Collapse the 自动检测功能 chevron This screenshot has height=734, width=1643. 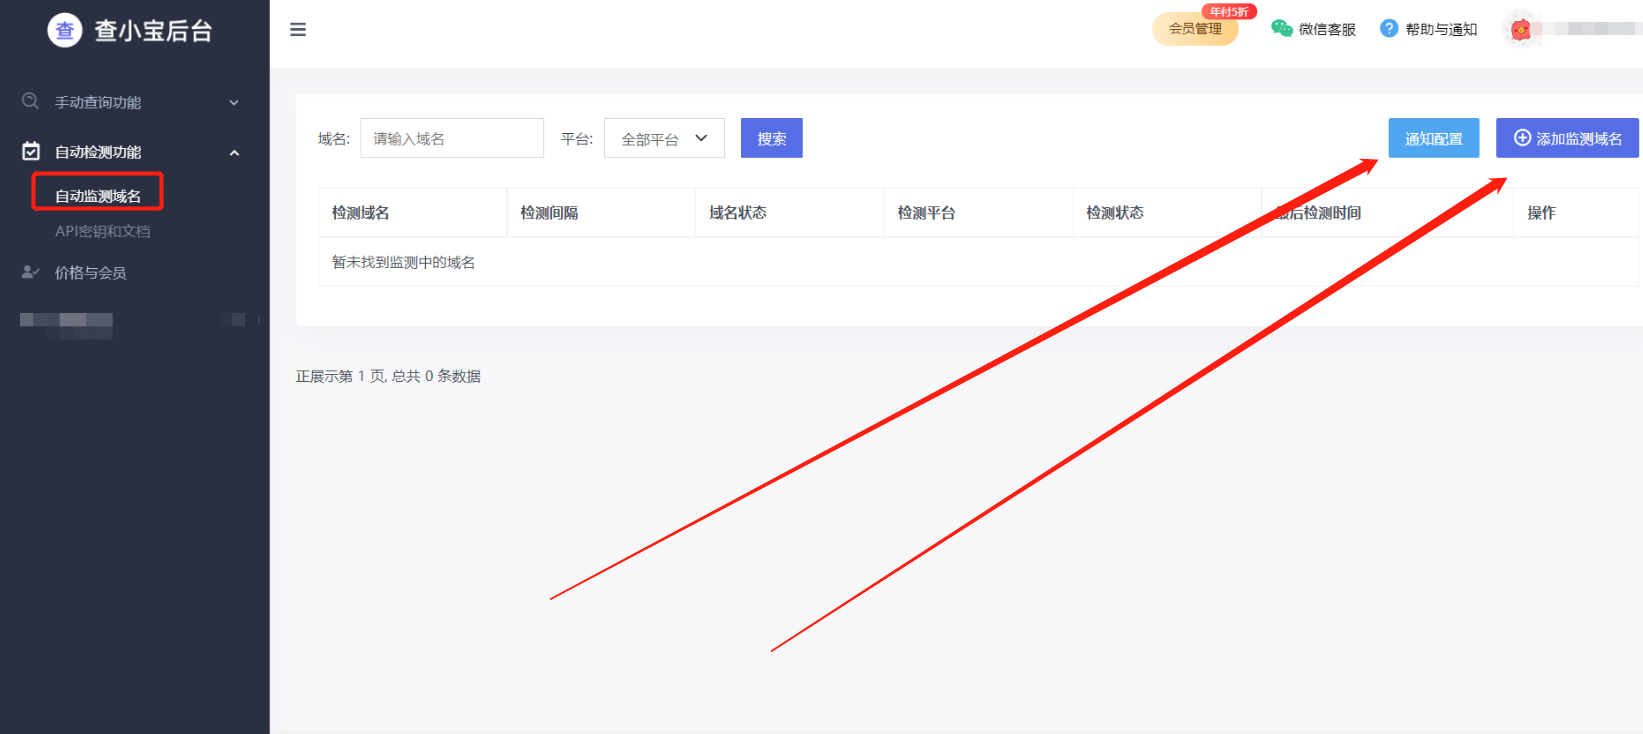point(234,153)
